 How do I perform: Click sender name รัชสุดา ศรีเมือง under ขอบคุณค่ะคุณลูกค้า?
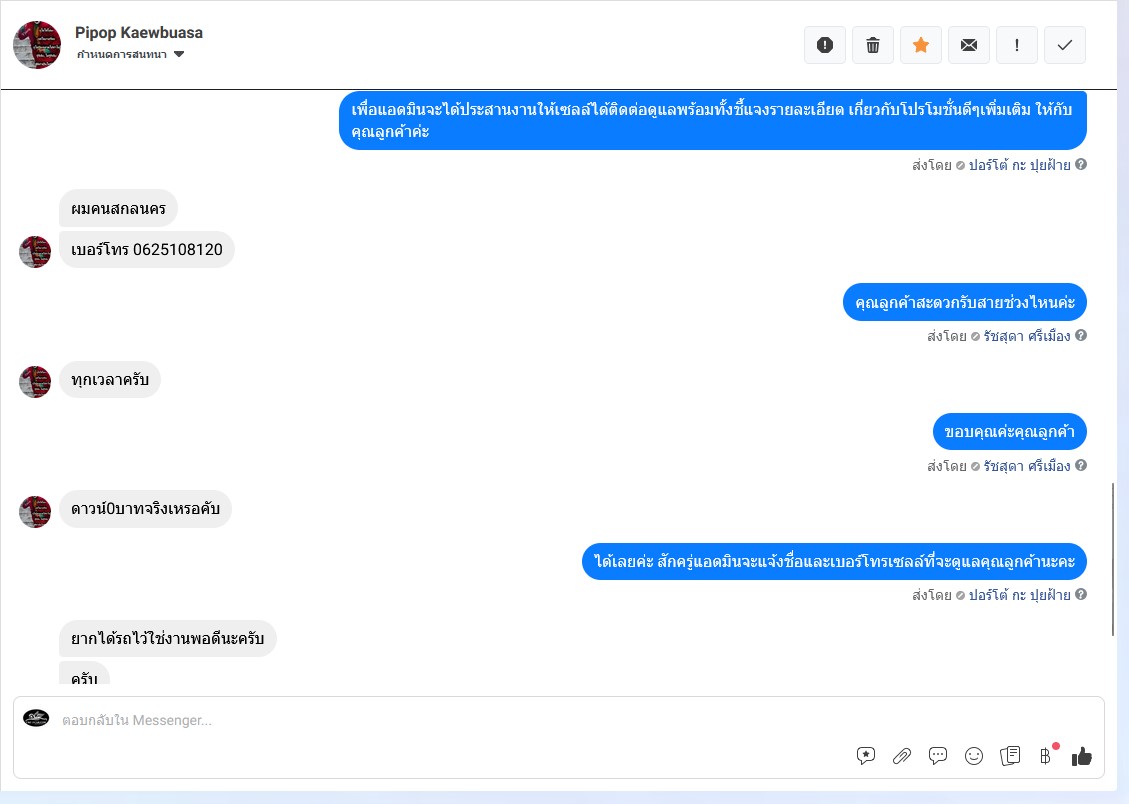(1027, 466)
